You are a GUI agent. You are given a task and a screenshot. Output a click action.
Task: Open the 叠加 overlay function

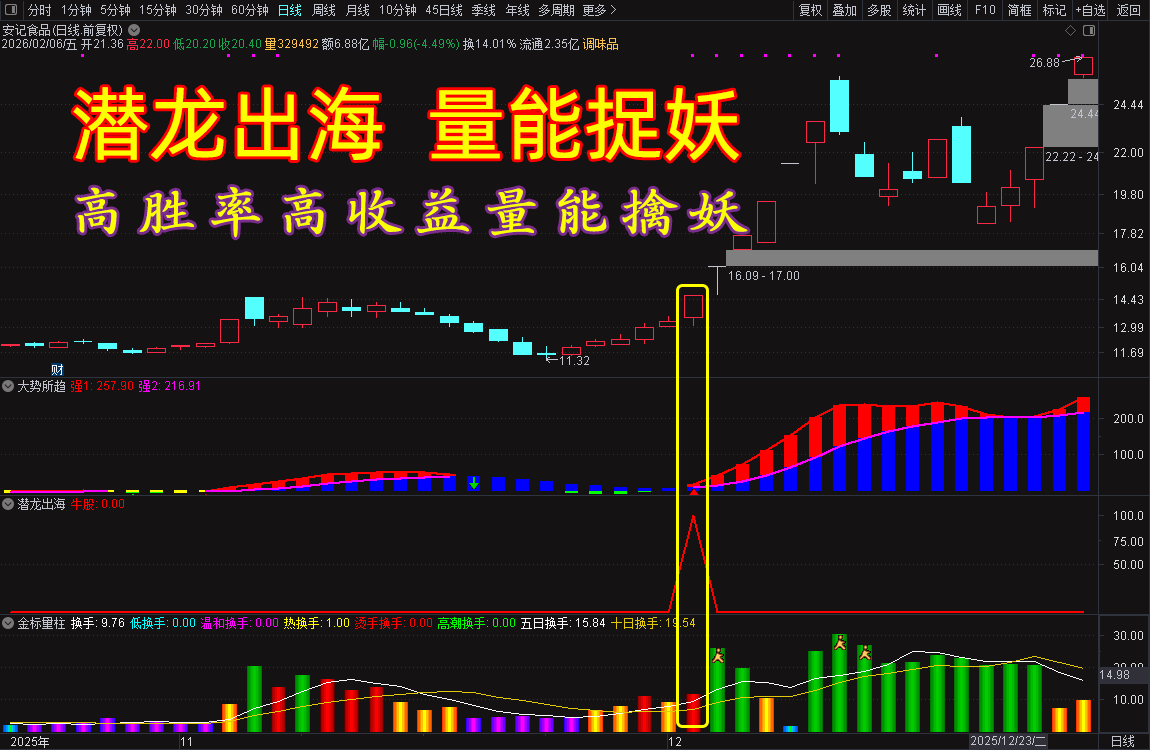coord(843,9)
